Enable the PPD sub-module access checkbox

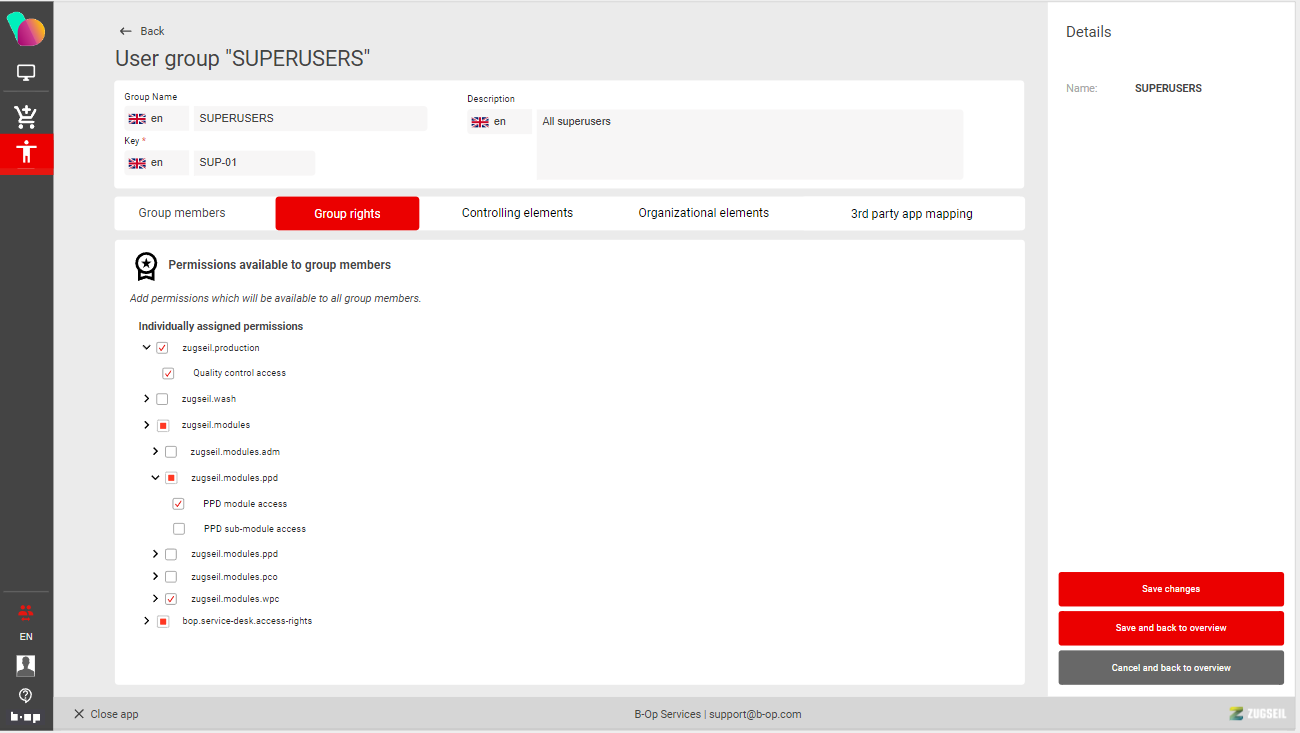pyautogui.click(x=179, y=529)
